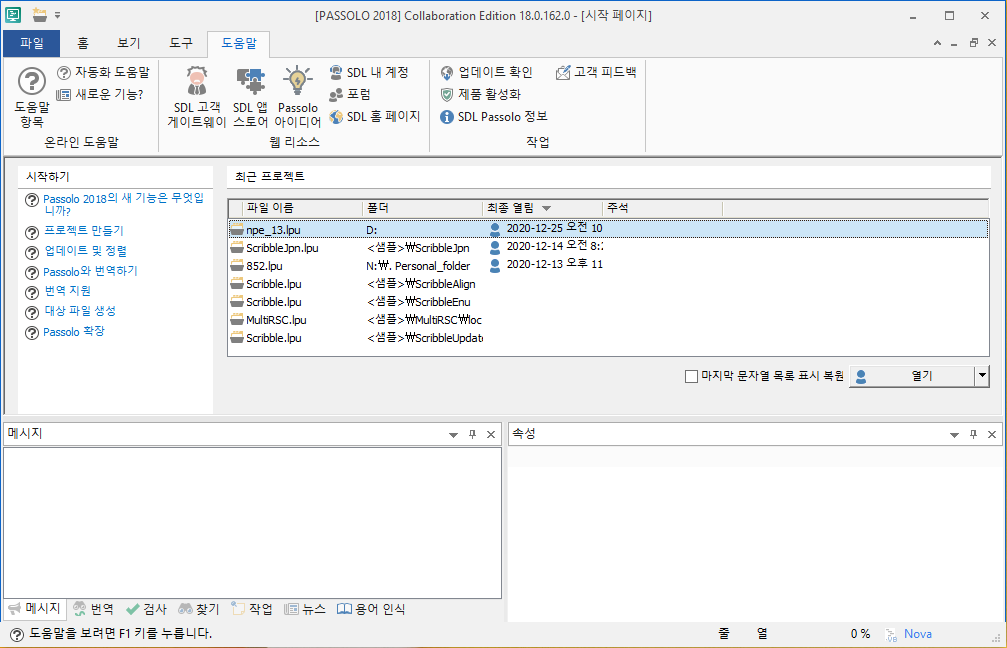The height and width of the screenshot is (648, 1007).
Task: Open the 메시지 panel options dropdown
Action: [453, 435]
